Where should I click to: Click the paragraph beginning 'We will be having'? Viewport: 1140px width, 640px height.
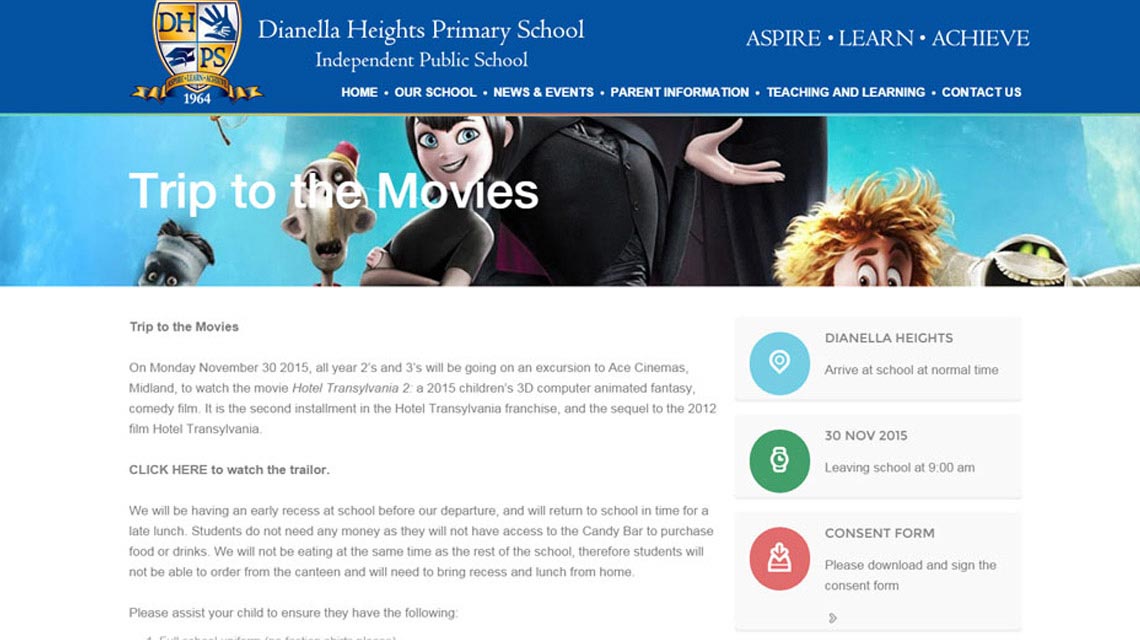[x=422, y=541]
